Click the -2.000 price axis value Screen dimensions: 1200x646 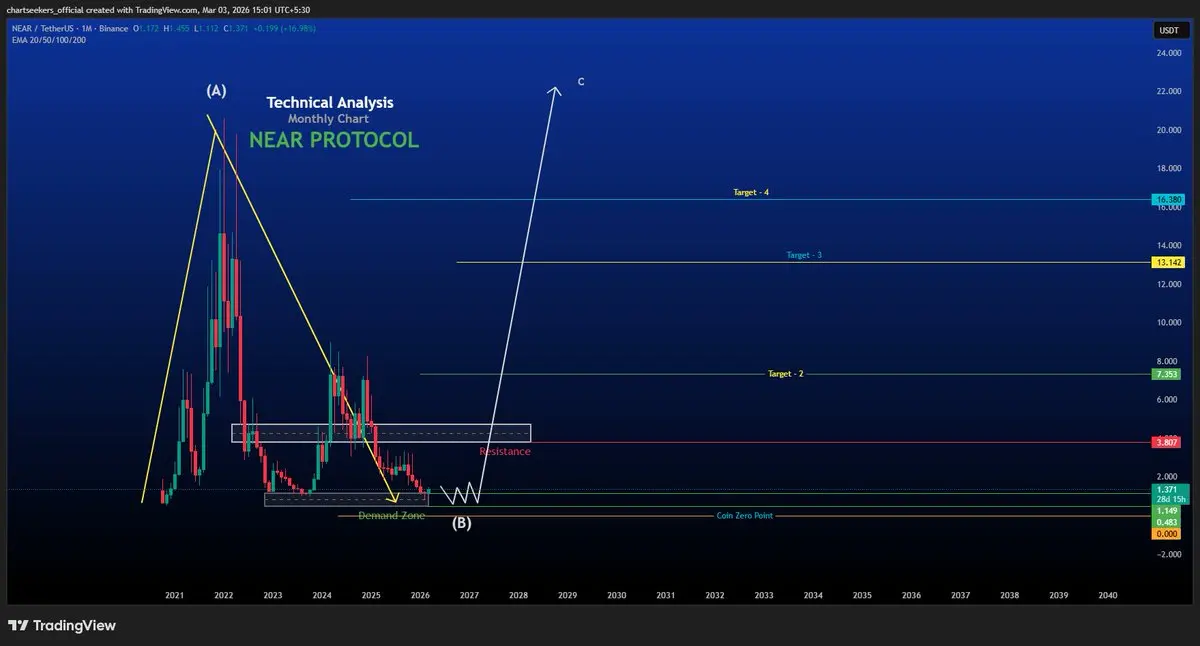click(1169, 554)
